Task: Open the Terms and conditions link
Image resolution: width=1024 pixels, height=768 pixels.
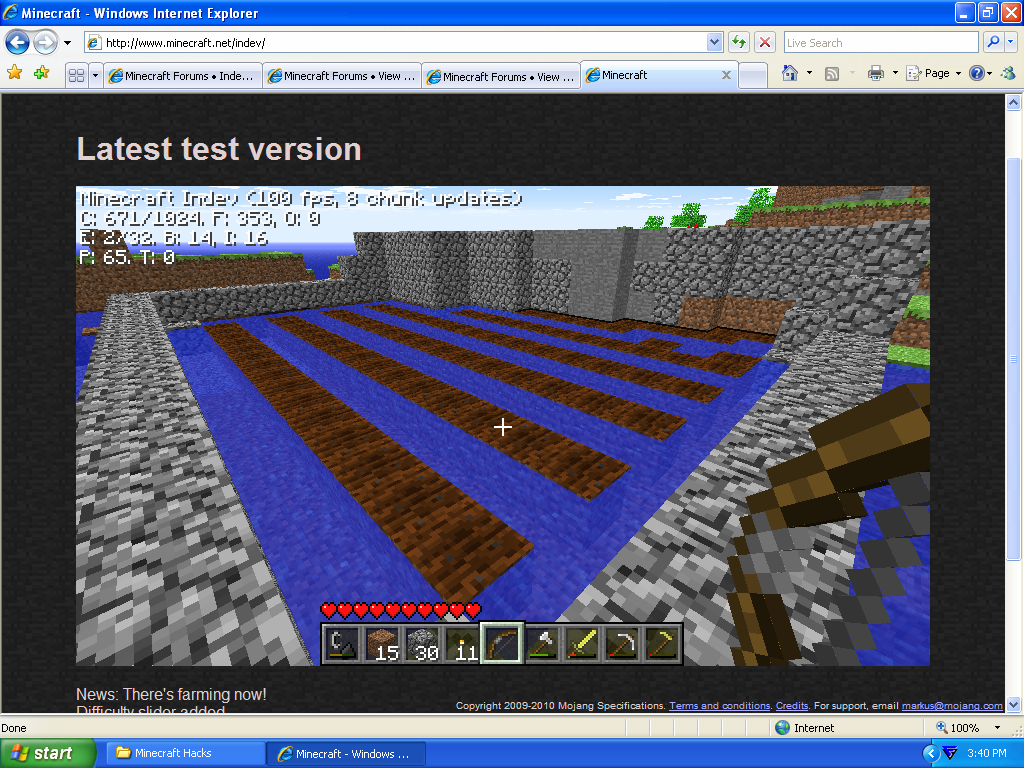Action: pyautogui.click(x=719, y=705)
